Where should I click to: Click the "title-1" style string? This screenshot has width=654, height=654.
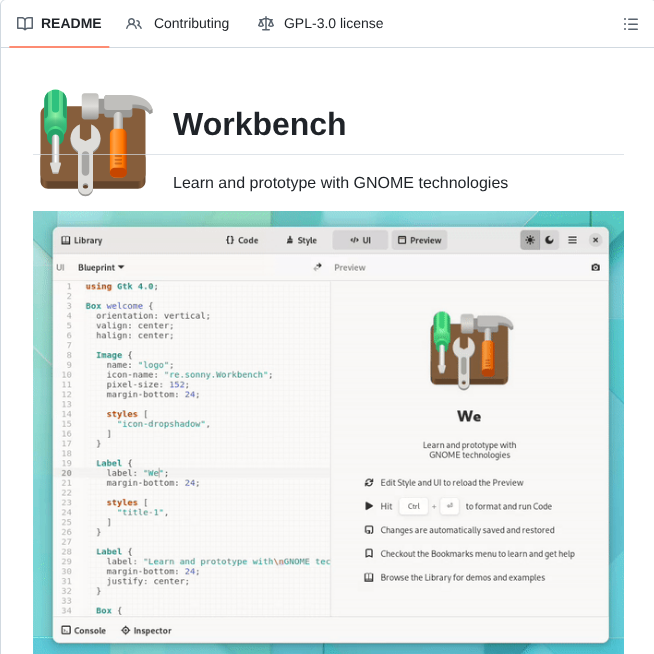[140, 512]
